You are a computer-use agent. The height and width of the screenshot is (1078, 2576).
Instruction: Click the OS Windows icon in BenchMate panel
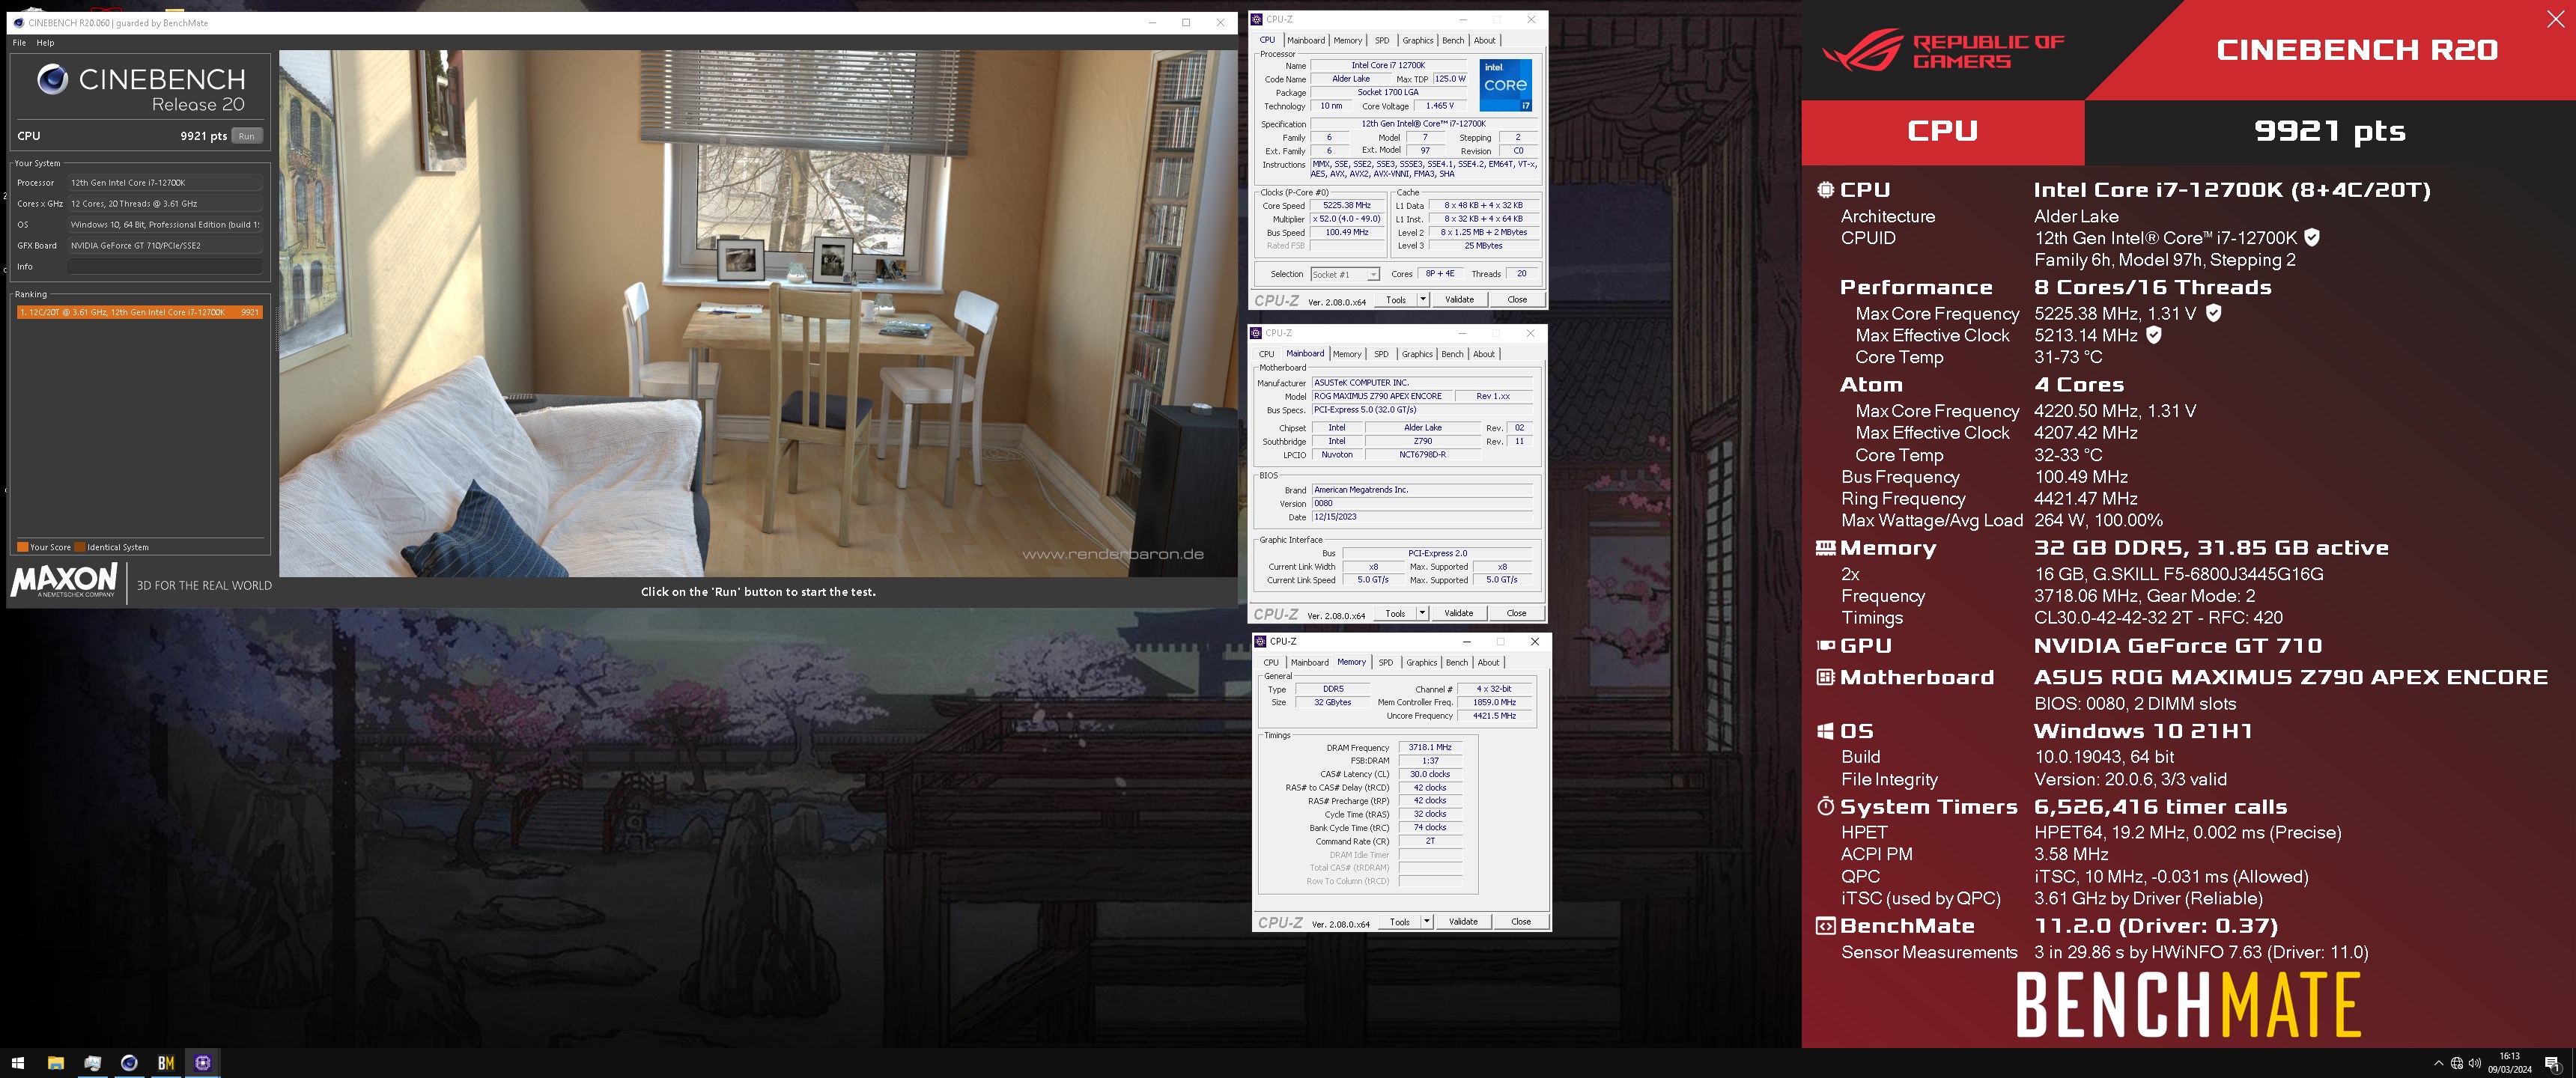pos(1825,731)
